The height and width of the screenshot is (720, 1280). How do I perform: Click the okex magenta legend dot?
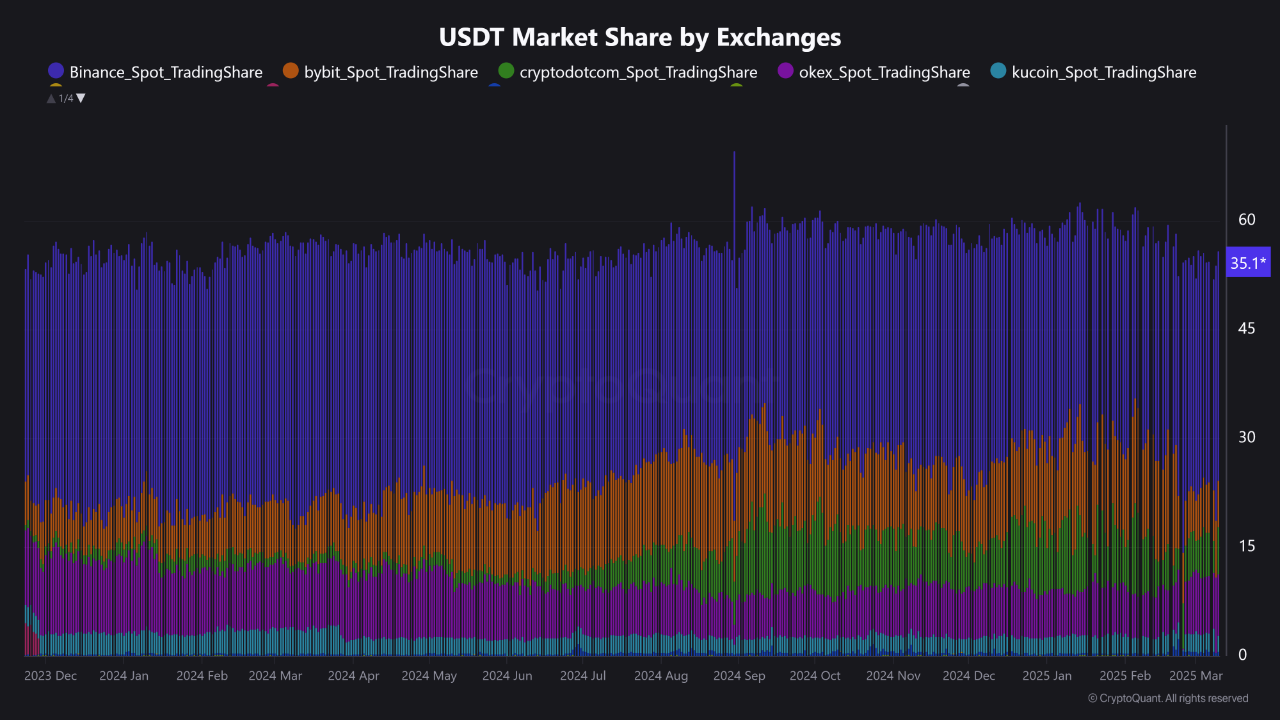(784, 71)
